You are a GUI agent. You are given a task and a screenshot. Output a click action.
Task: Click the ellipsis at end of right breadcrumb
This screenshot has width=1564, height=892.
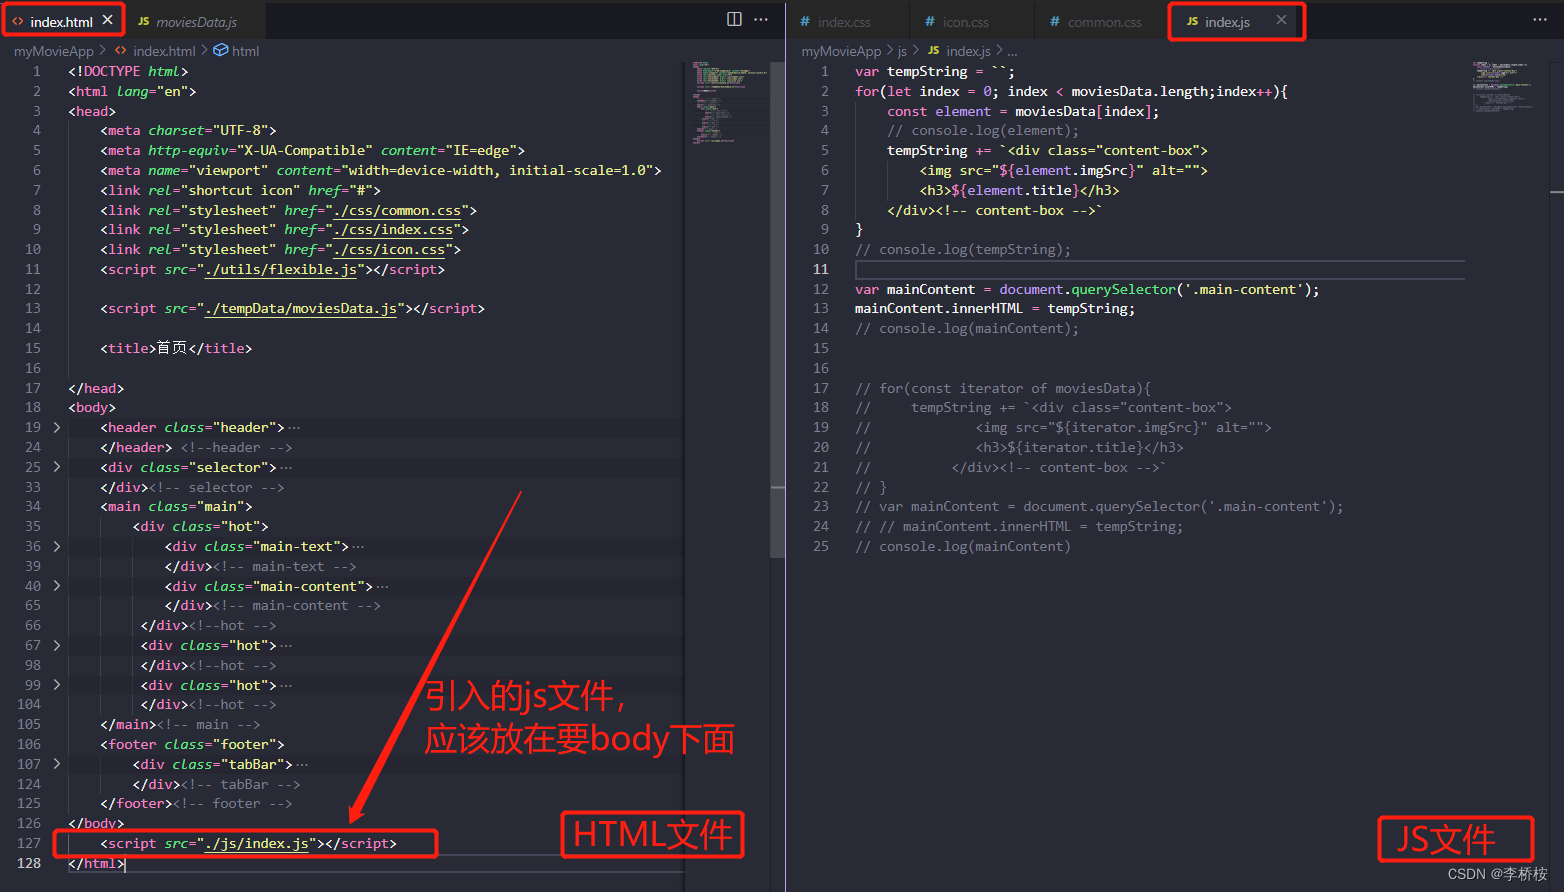click(1012, 51)
